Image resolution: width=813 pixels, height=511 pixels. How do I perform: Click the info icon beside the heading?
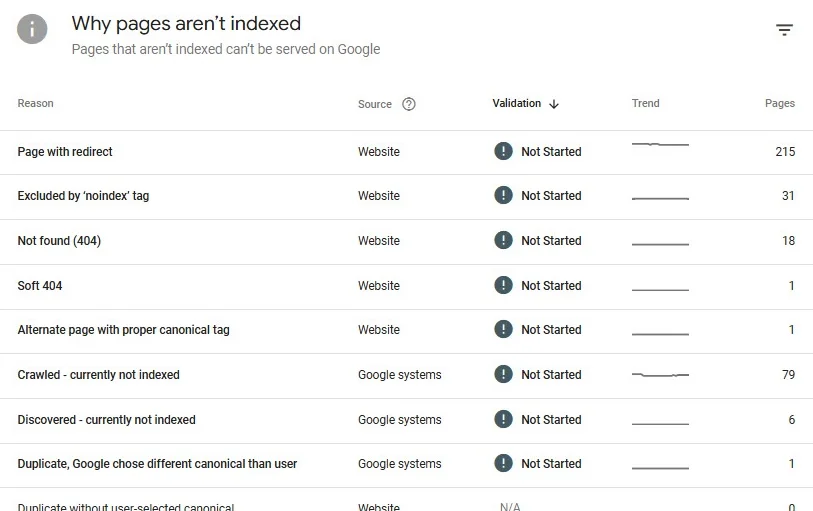tap(32, 29)
